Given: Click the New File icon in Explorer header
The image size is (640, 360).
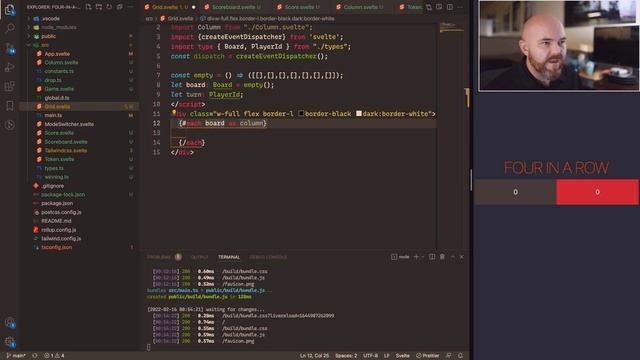Looking at the screenshot, I should [x=89, y=7].
